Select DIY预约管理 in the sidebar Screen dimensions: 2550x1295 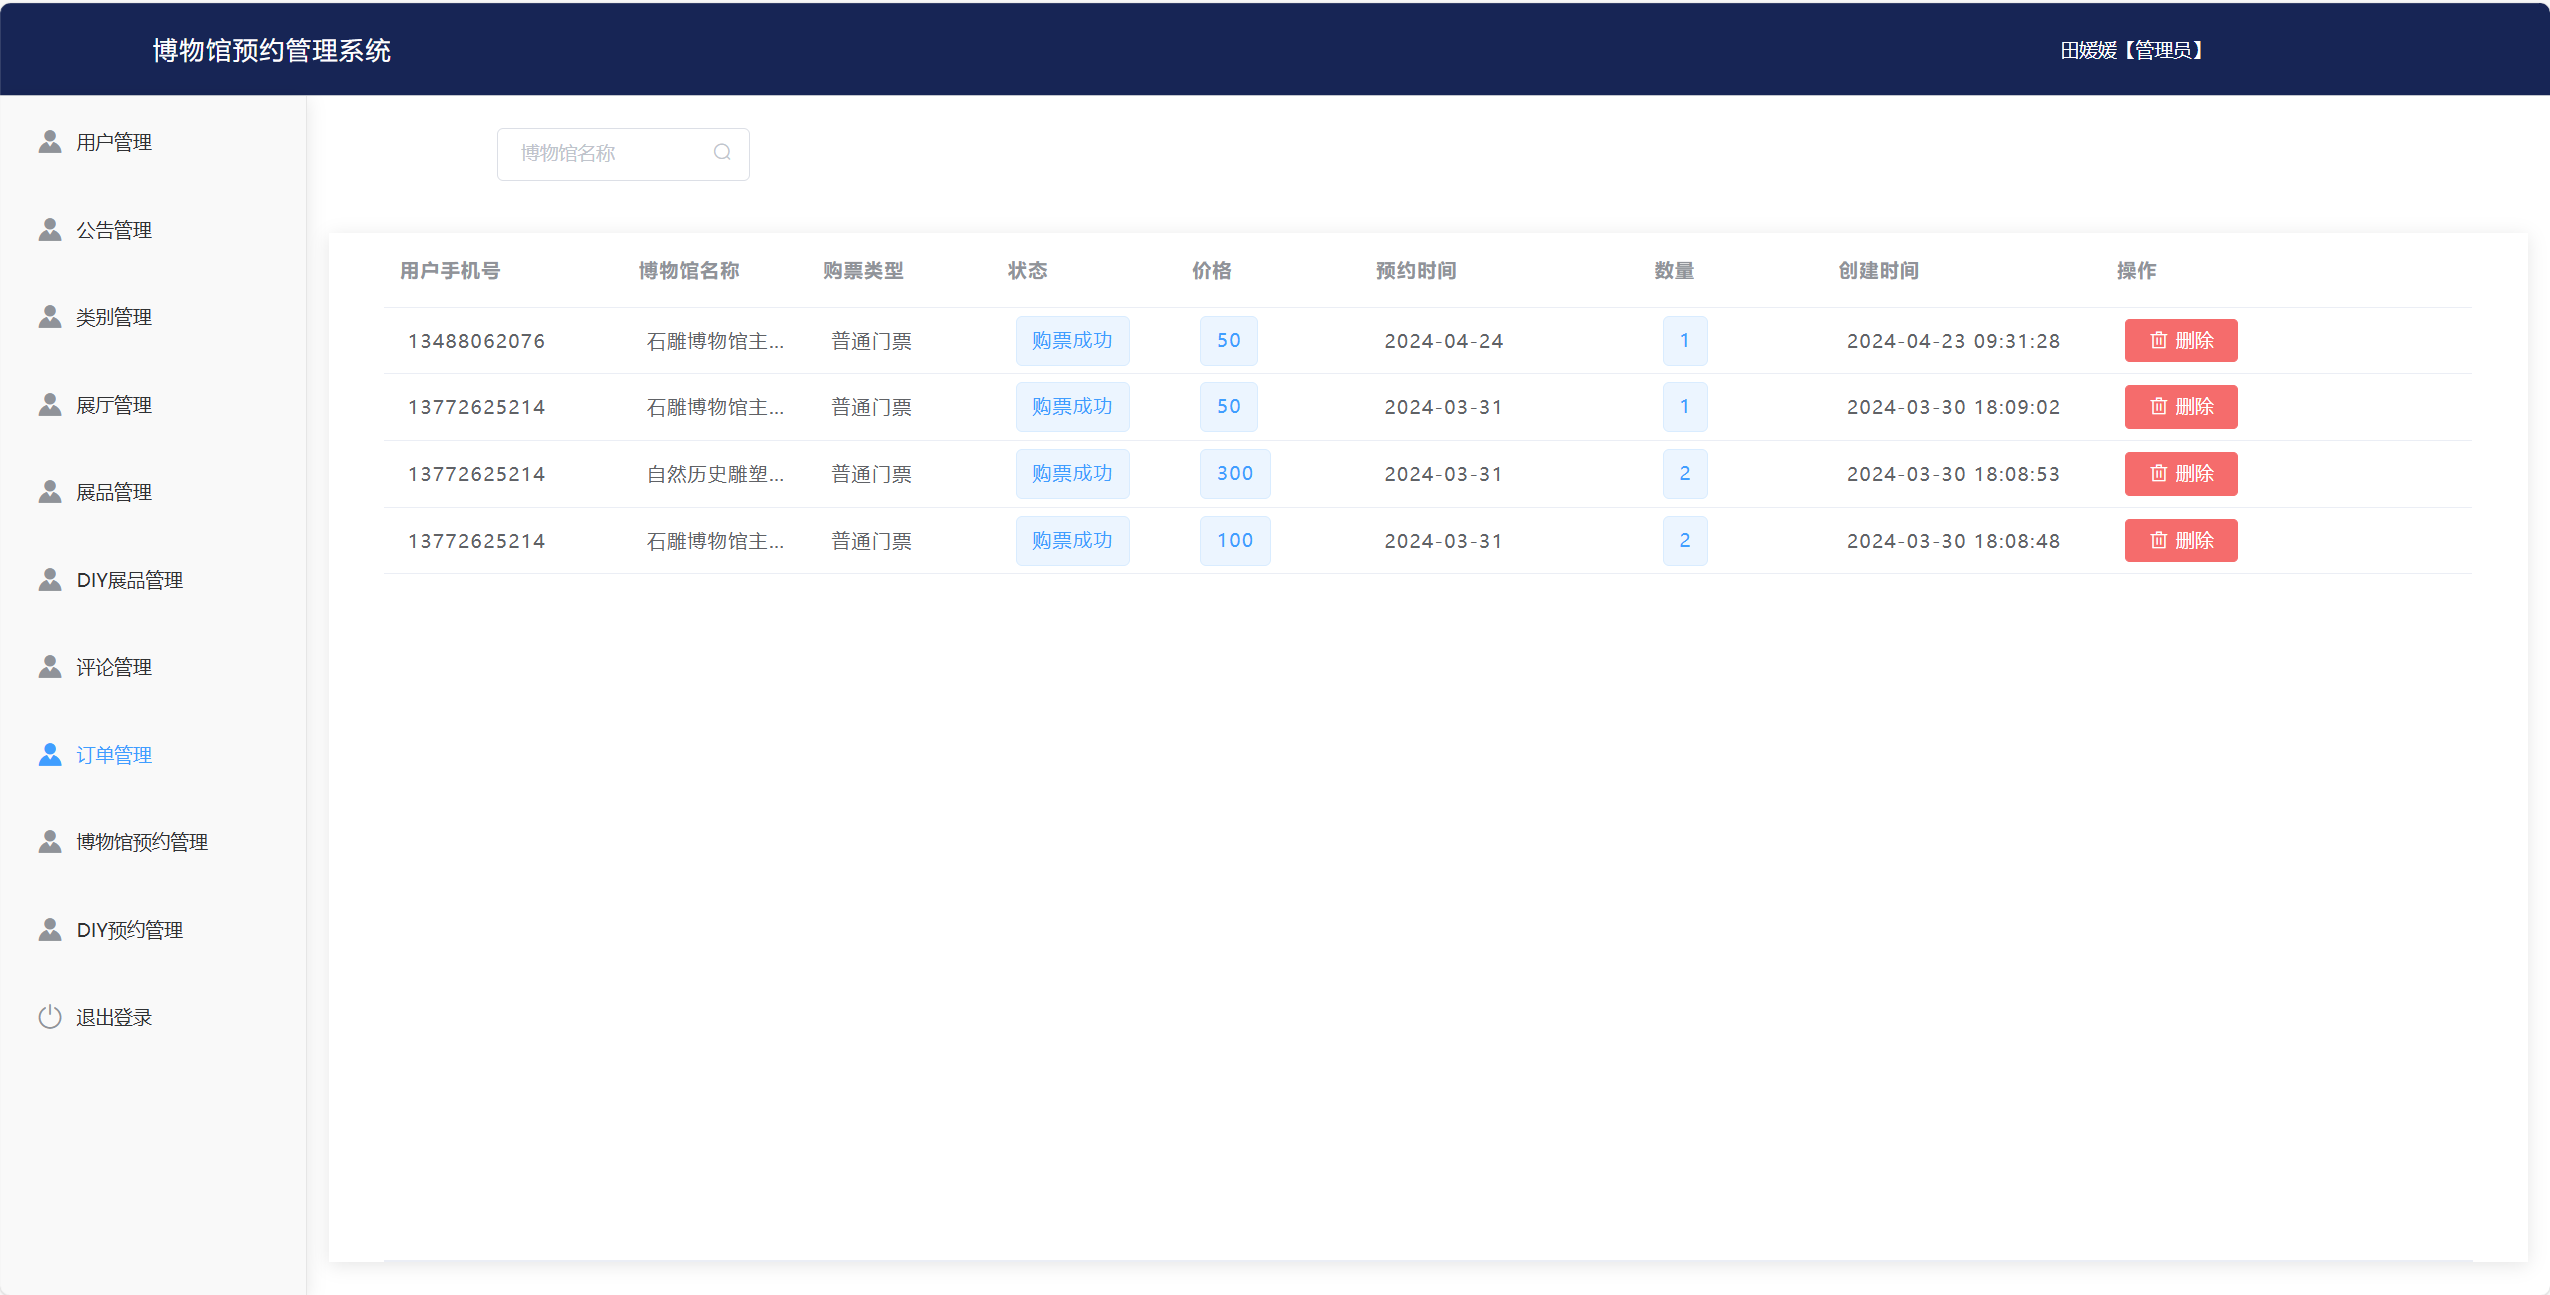point(129,930)
